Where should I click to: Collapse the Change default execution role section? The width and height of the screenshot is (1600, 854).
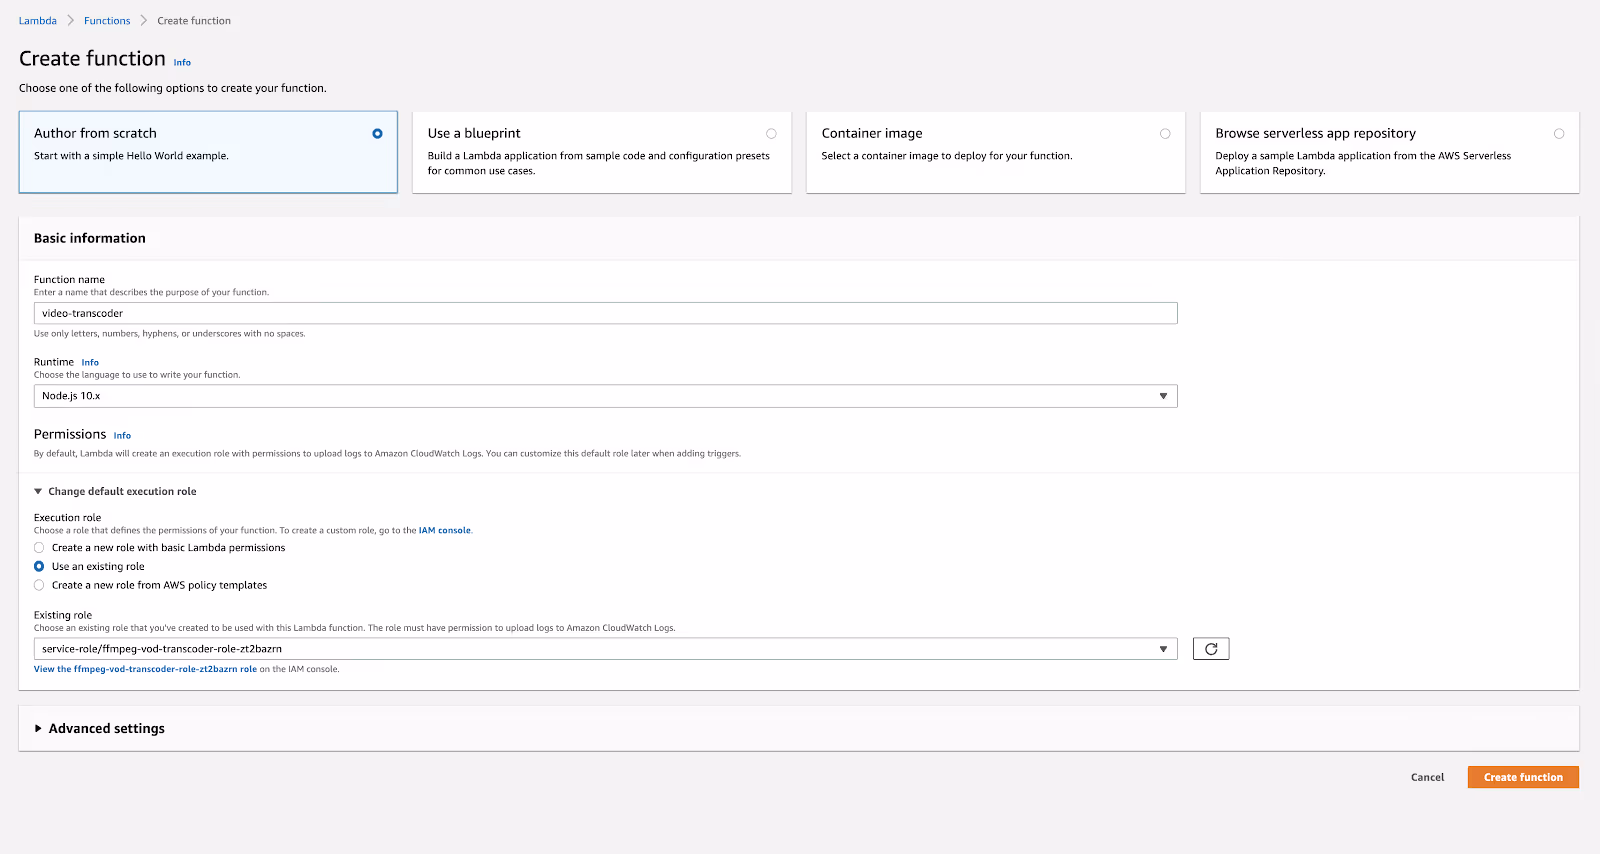click(x=115, y=491)
